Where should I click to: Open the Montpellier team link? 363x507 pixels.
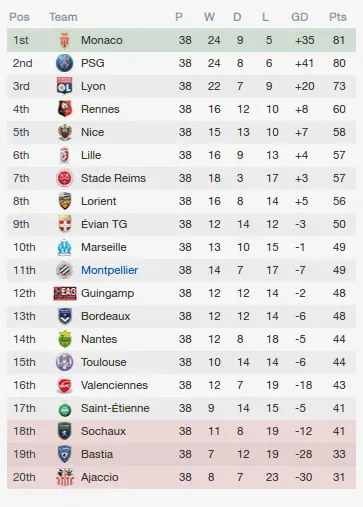110,270
